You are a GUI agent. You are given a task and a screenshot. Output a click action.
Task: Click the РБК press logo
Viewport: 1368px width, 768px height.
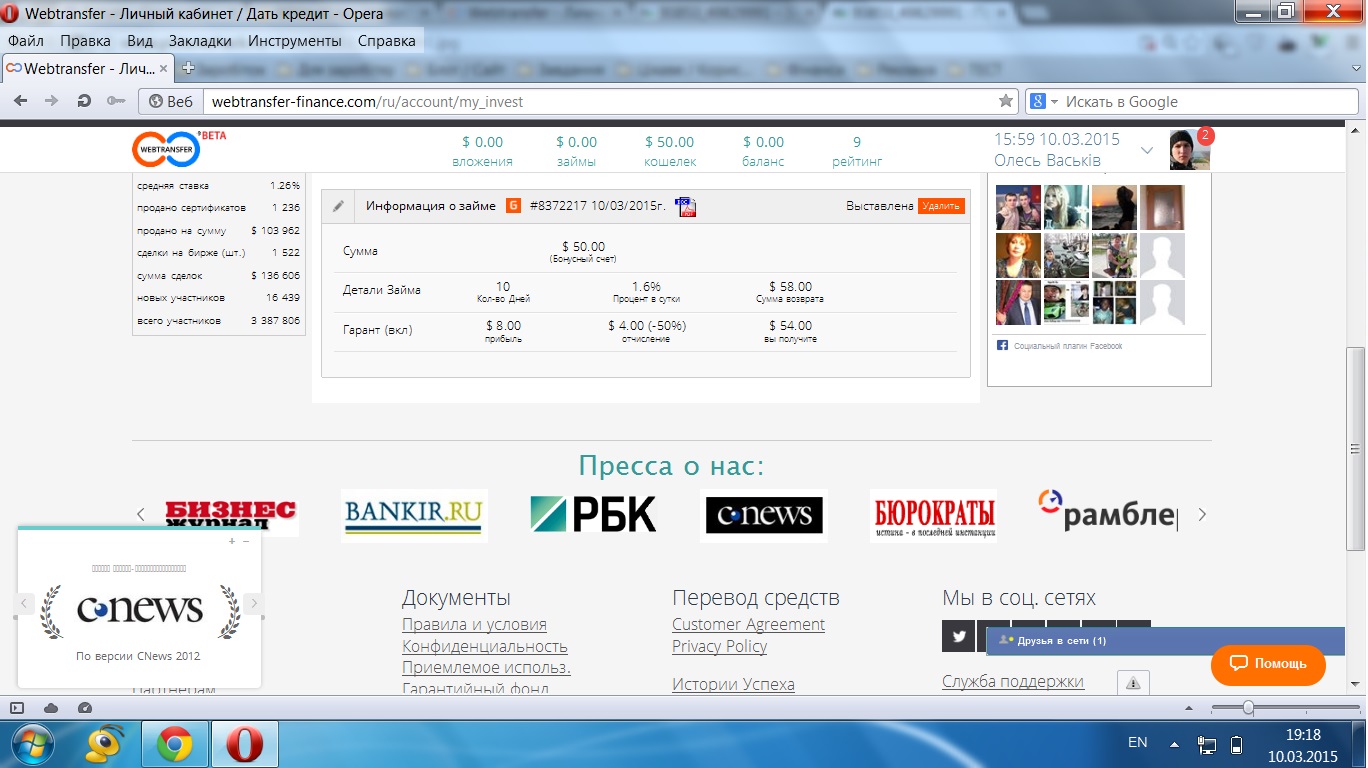(x=593, y=515)
